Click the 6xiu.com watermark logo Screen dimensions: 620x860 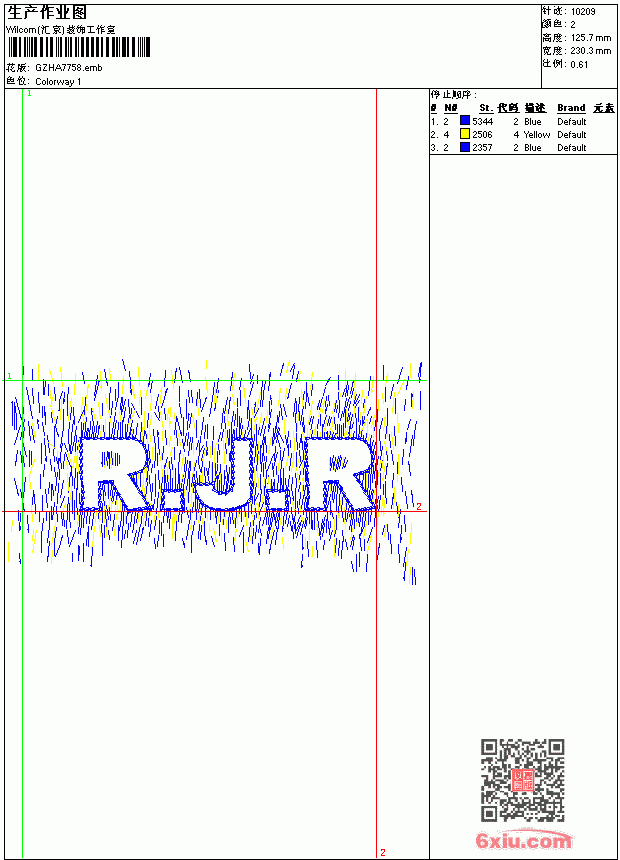pyautogui.click(x=524, y=840)
